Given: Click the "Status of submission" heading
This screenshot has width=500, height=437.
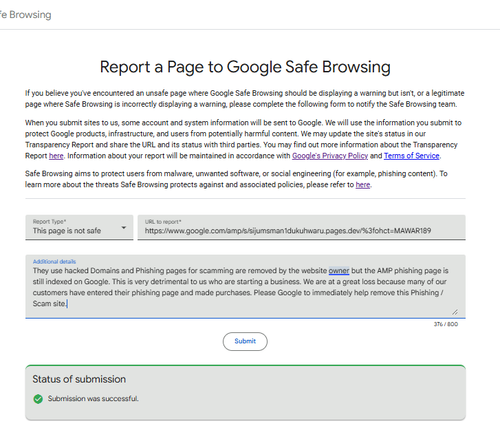Looking at the screenshot, I should click(79, 379).
